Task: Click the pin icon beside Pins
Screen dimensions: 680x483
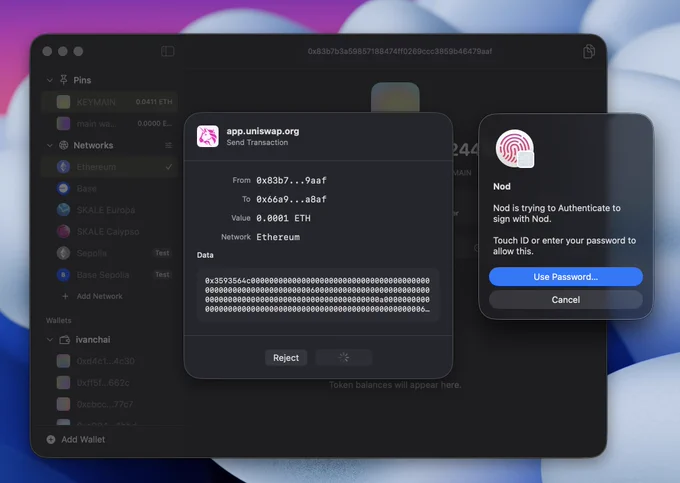Action: click(x=63, y=80)
